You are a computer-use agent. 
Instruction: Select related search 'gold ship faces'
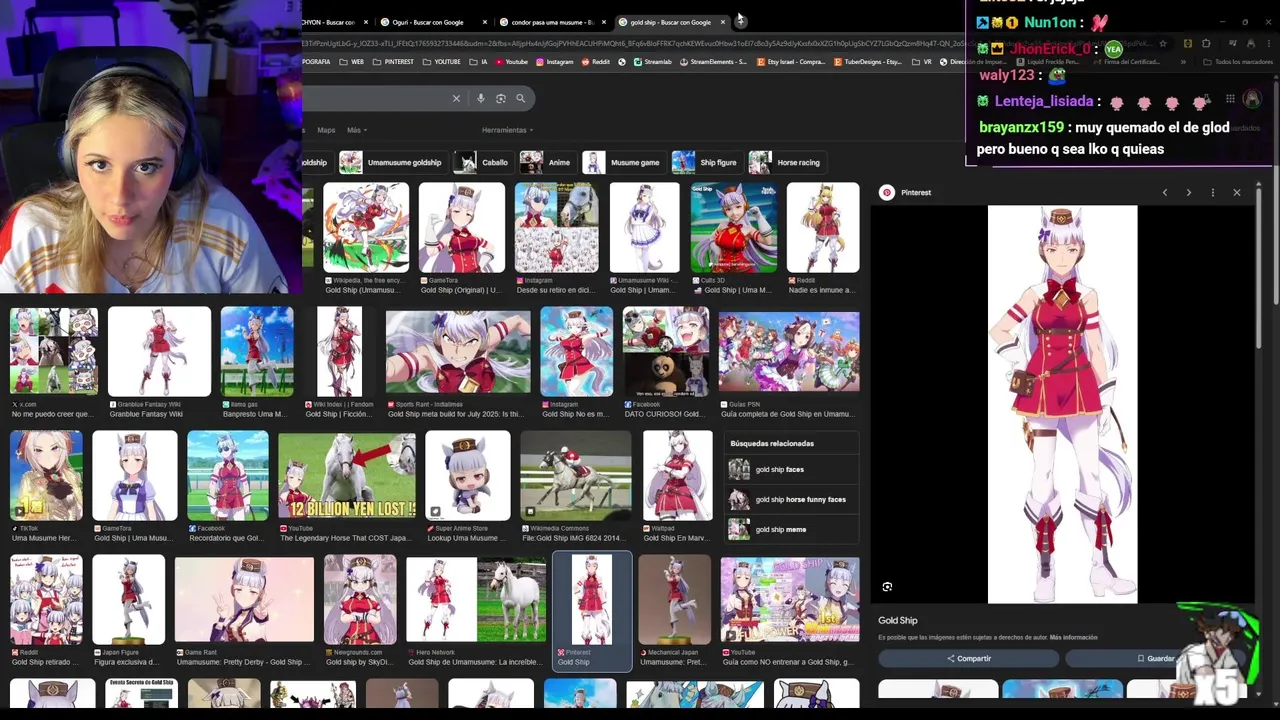click(x=791, y=469)
